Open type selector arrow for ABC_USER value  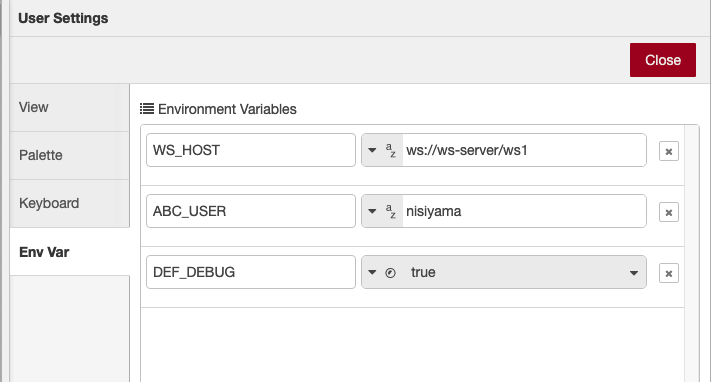click(x=372, y=211)
